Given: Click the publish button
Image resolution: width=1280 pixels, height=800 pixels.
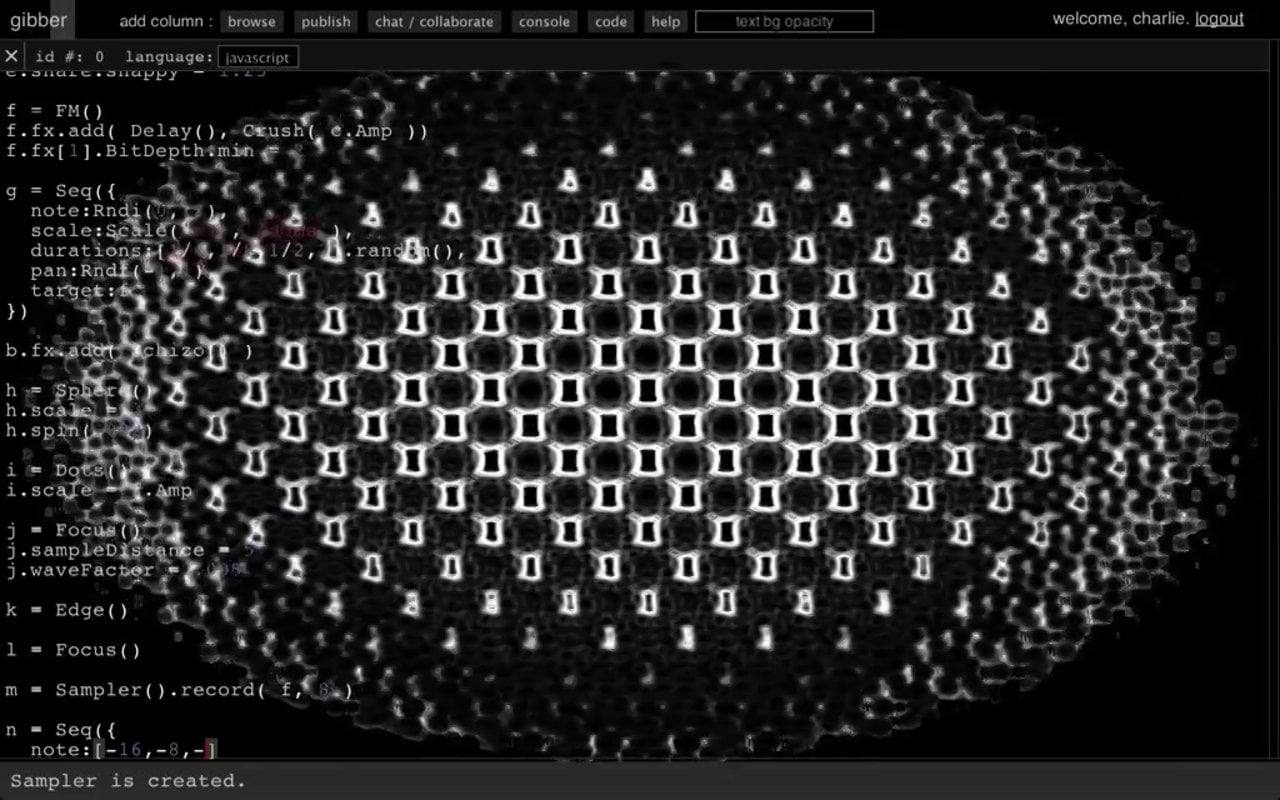Looking at the screenshot, I should pos(326,21).
